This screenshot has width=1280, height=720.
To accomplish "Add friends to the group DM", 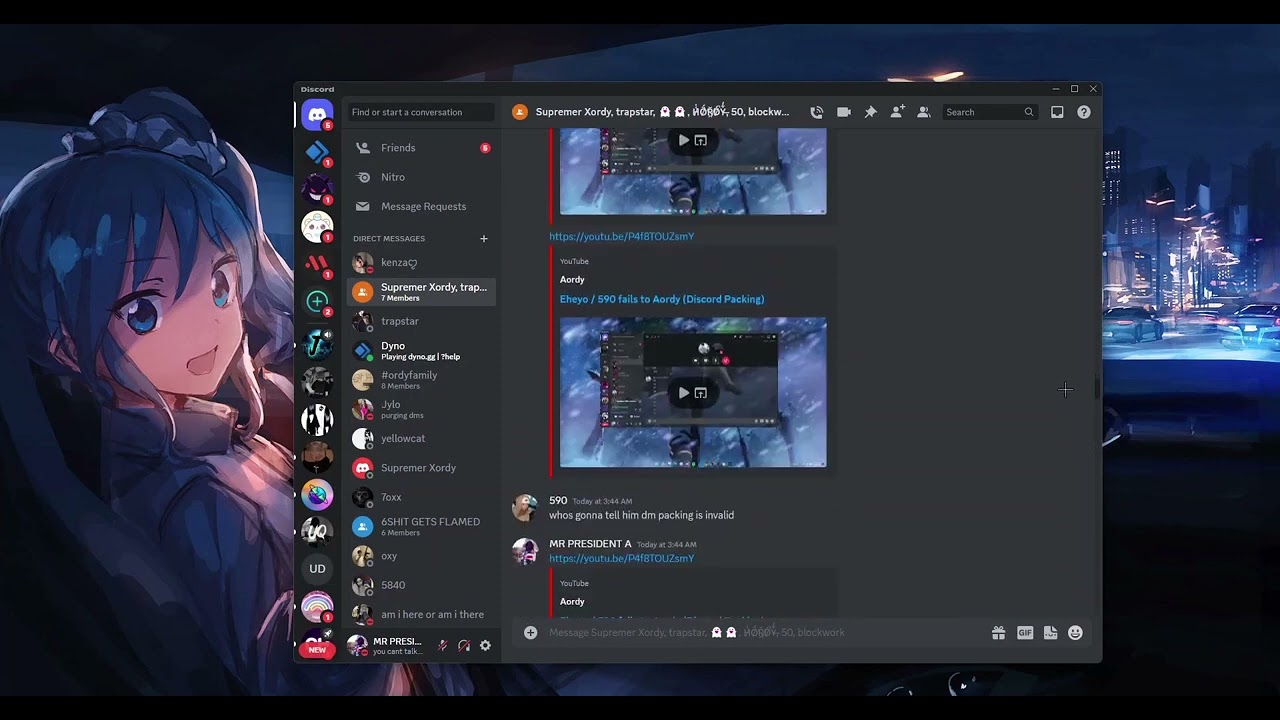I will coord(897,112).
